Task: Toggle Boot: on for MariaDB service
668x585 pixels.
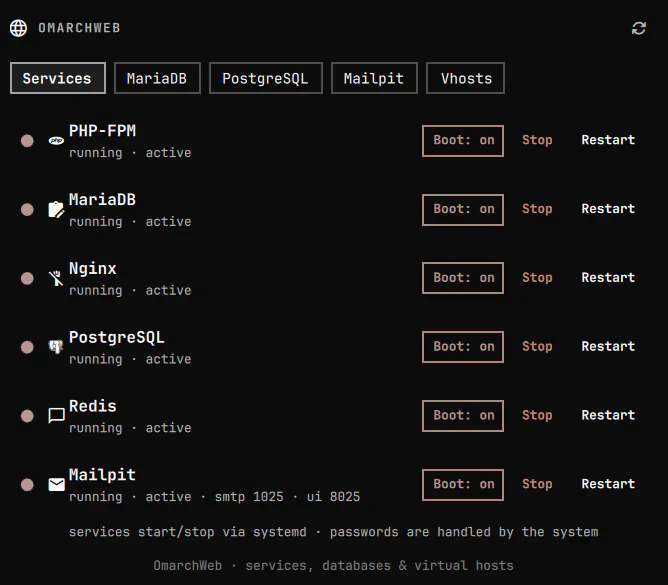Action: click(463, 210)
